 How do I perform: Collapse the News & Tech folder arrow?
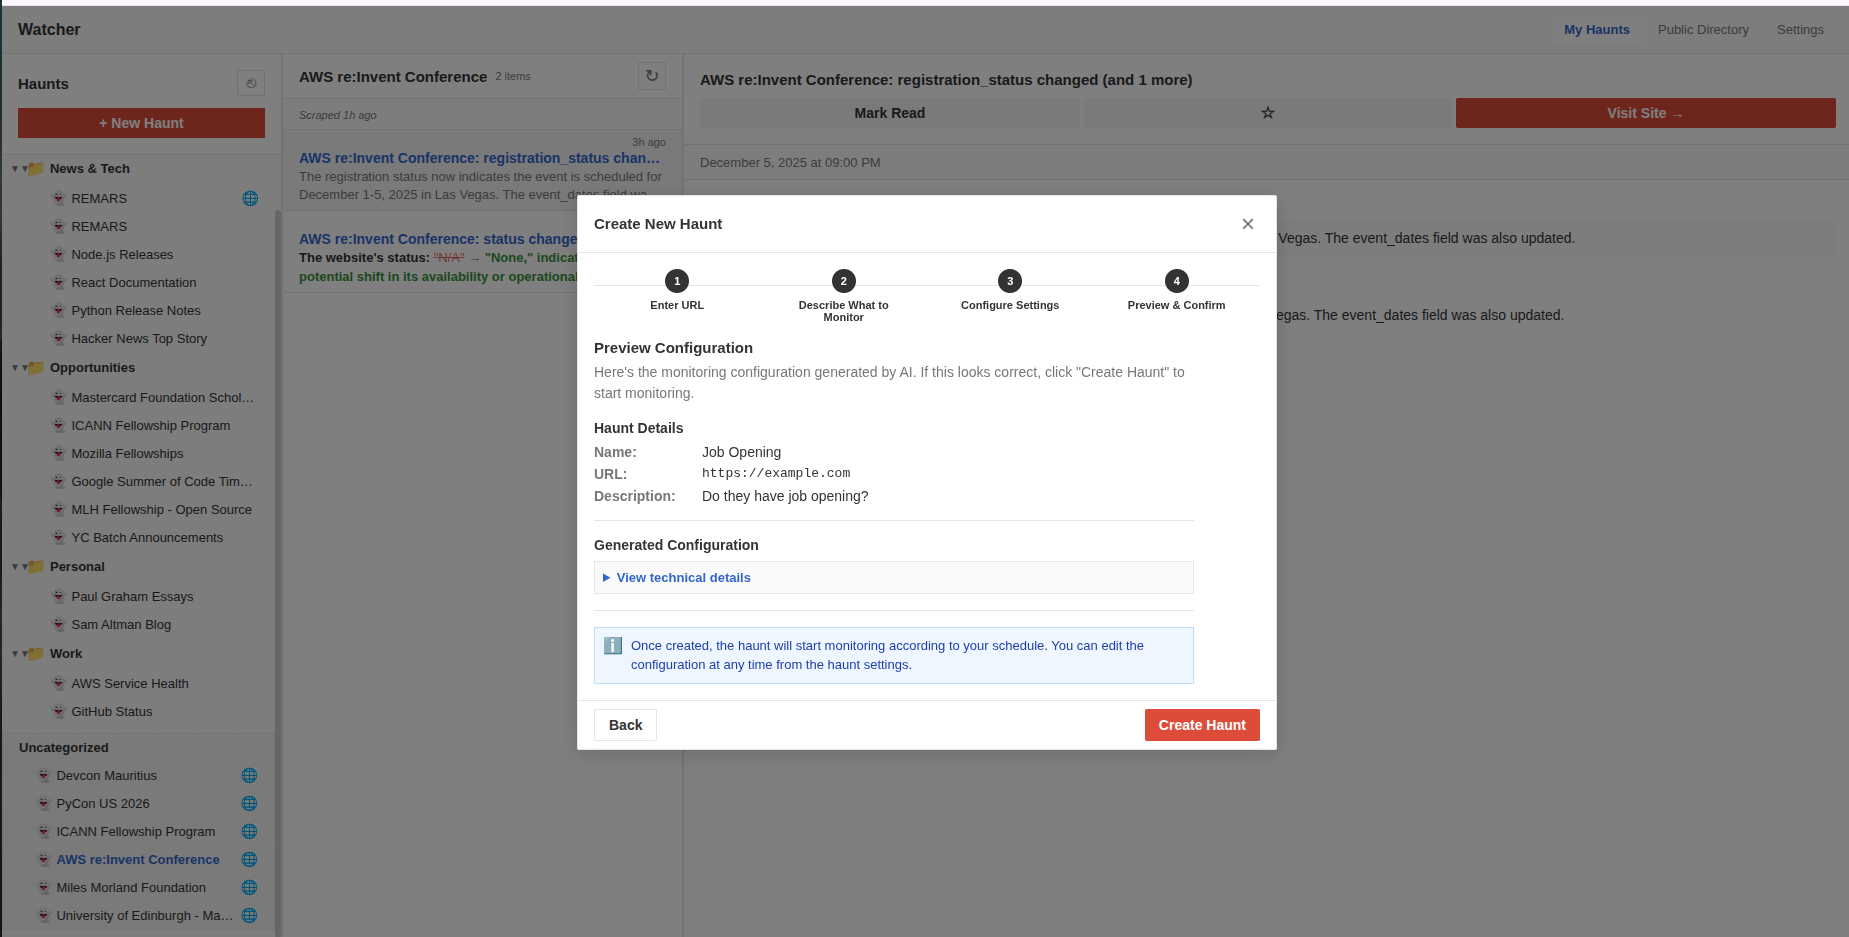pos(15,168)
